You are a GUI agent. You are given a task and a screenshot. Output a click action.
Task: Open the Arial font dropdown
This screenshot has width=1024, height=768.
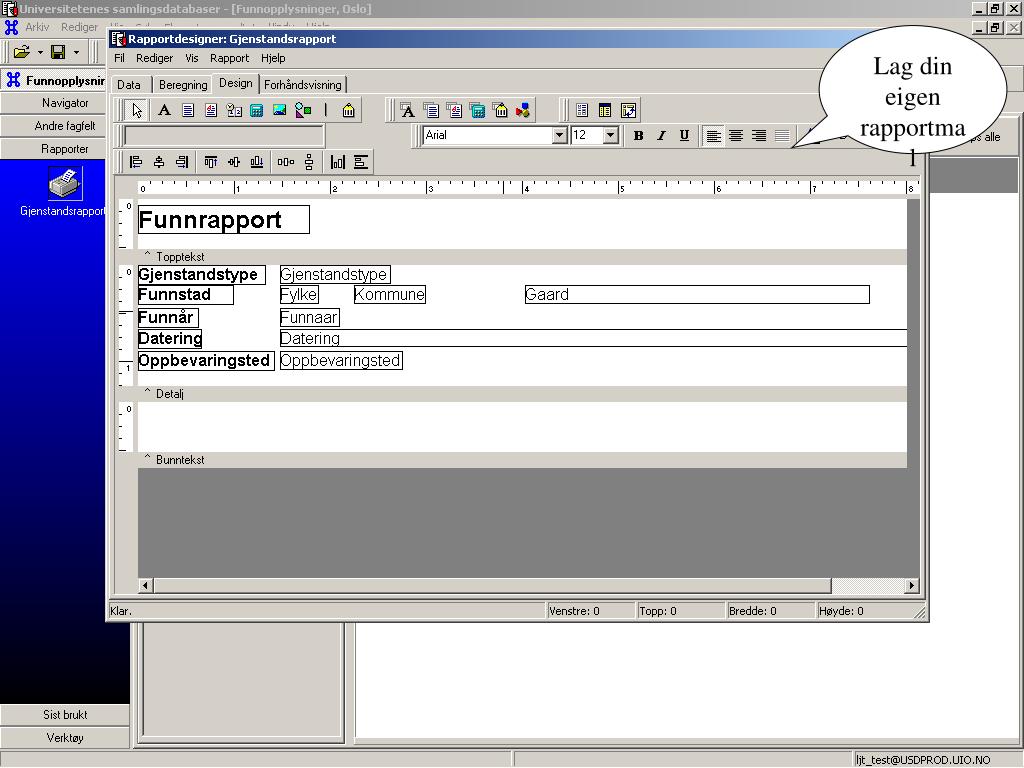[559, 135]
